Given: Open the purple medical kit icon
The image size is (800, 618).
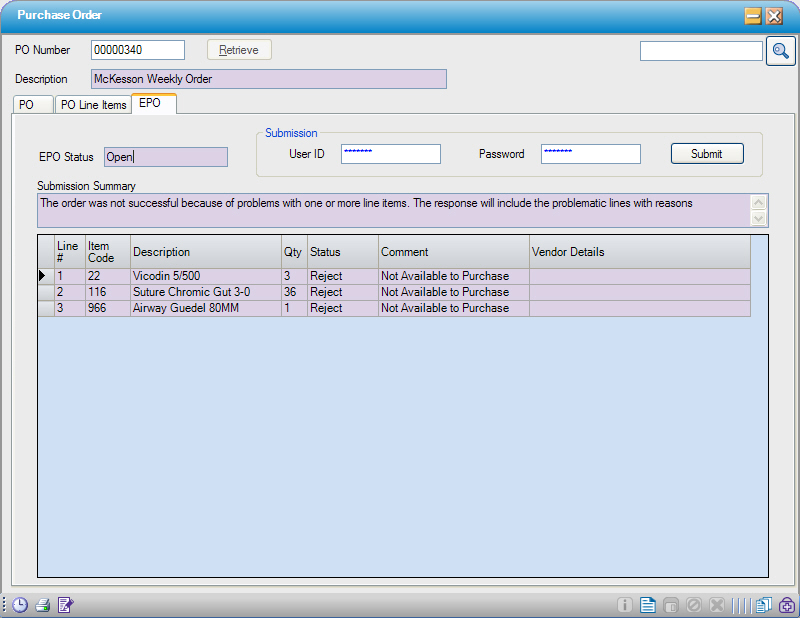Looking at the screenshot, I should coord(786,605).
